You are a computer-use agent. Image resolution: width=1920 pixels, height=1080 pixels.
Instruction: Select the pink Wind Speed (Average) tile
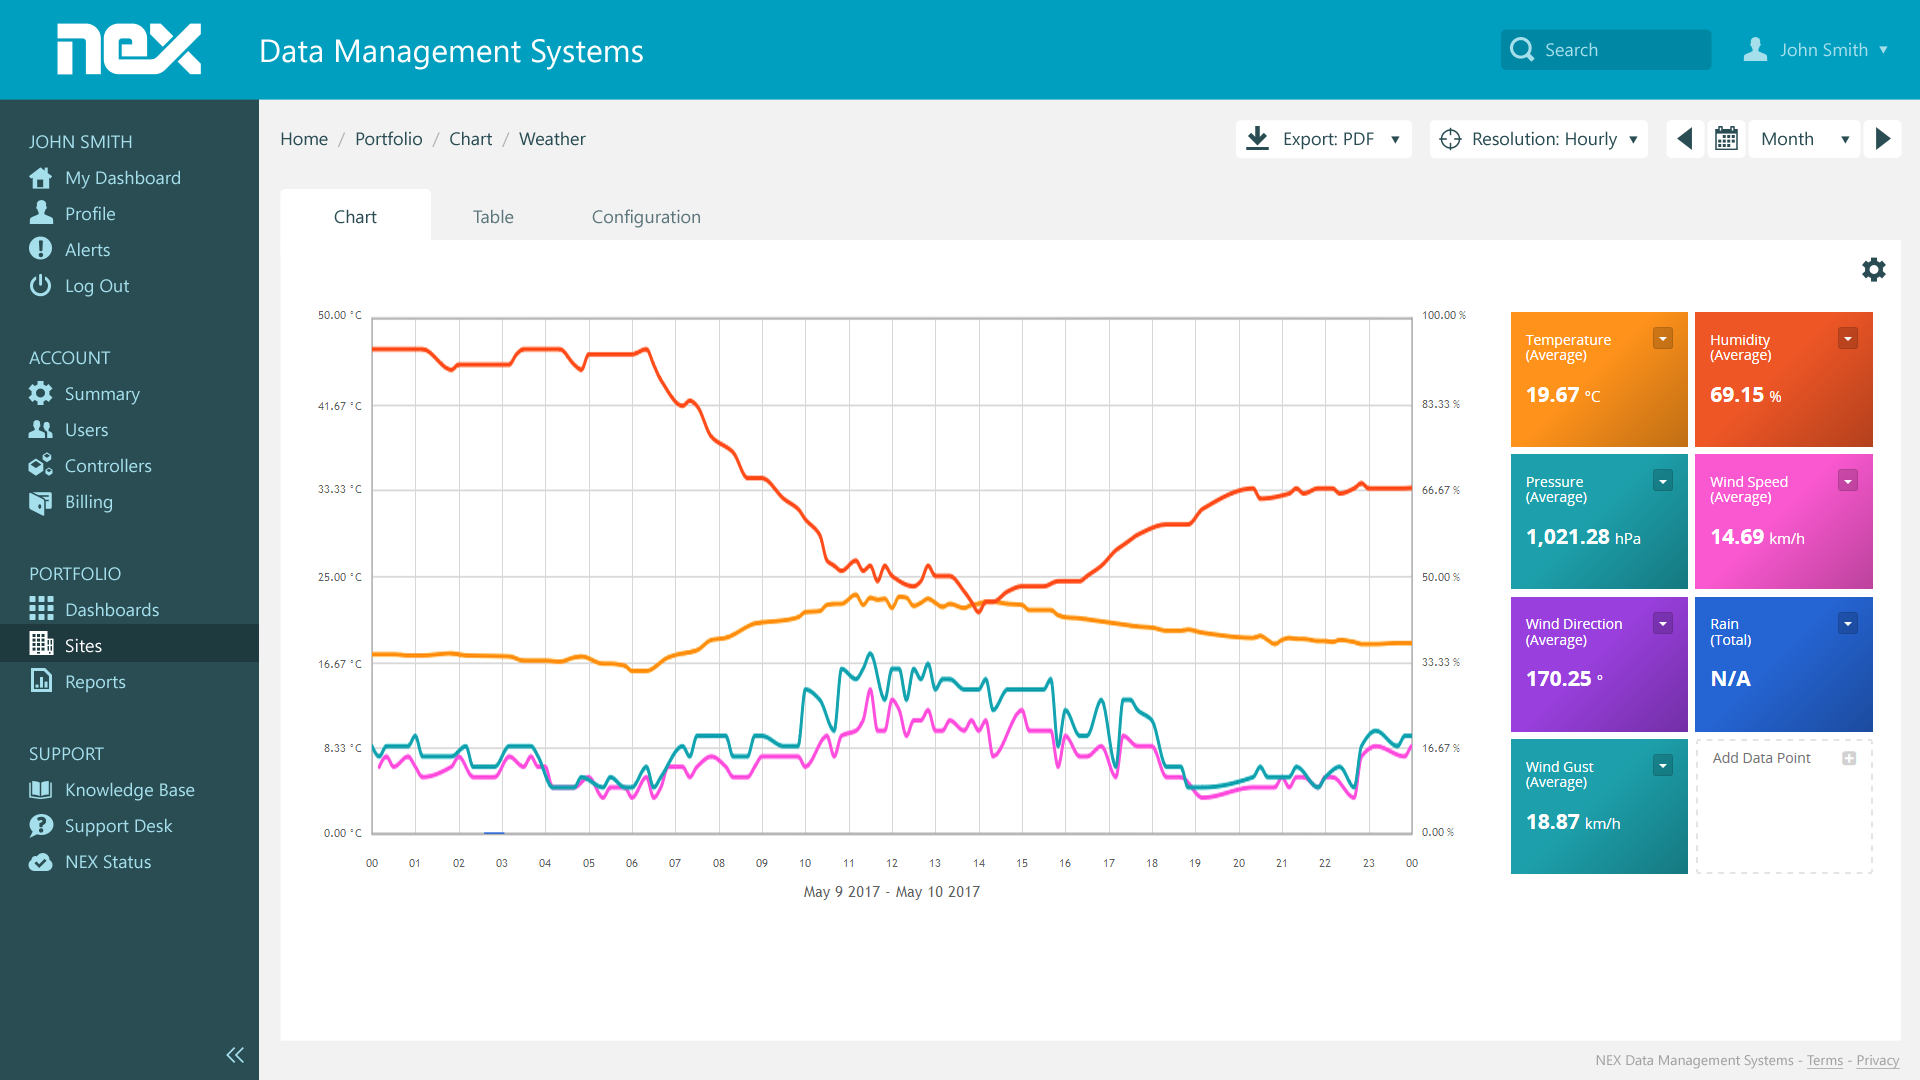(x=1783, y=521)
